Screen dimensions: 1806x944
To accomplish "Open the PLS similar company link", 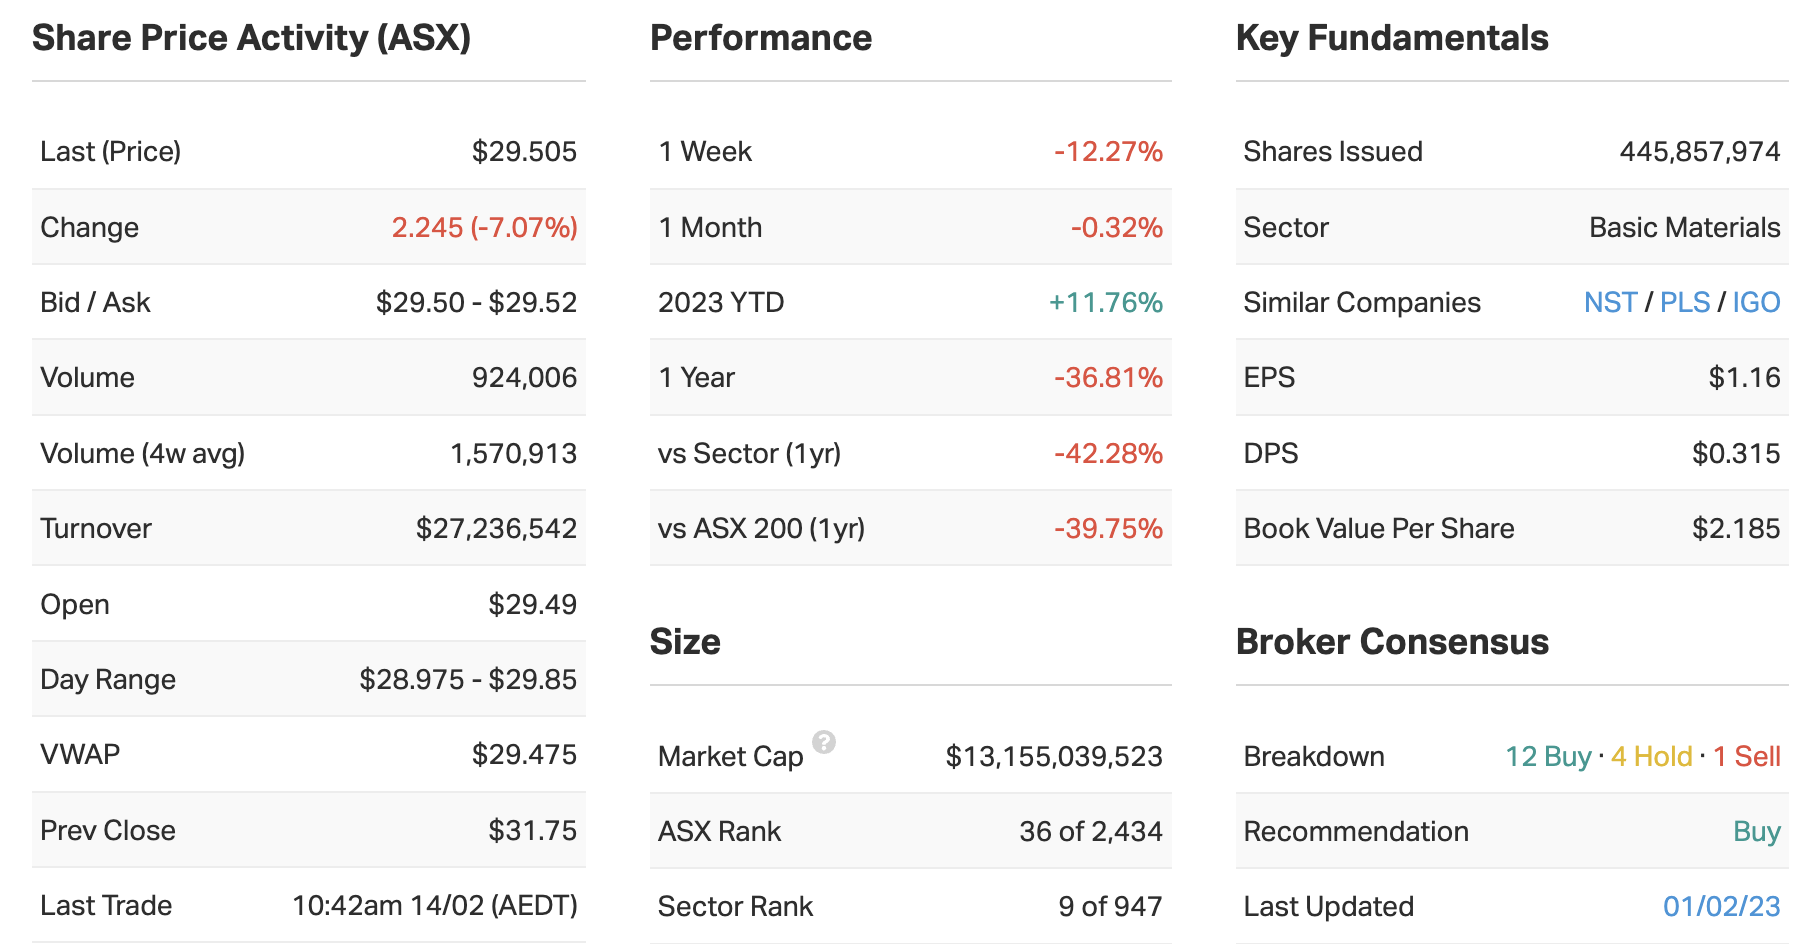I will pos(1685,302).
